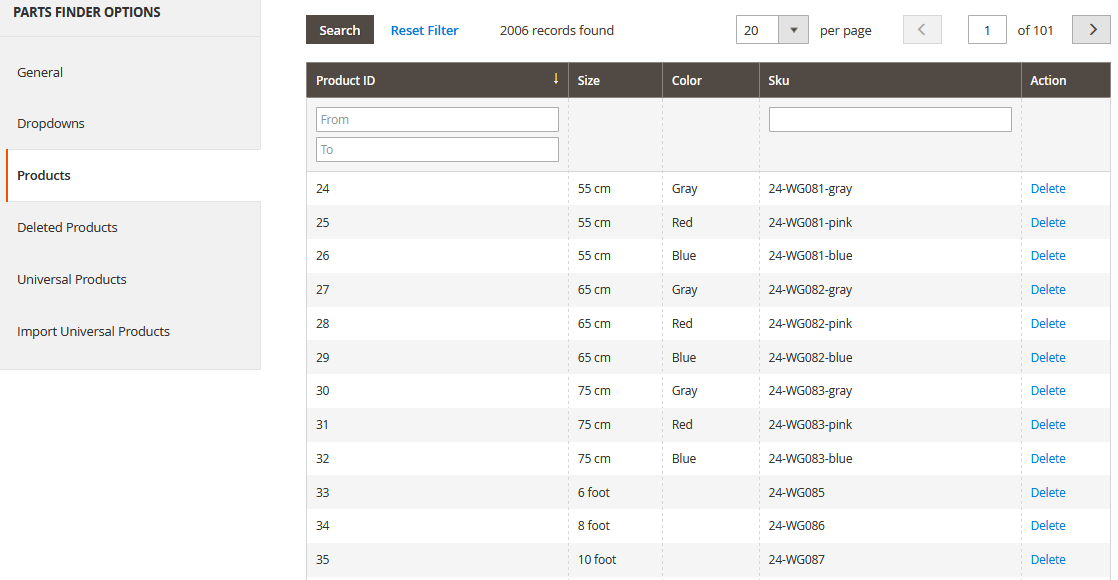The height and width of the screenshot is (580, 1118).
Task: Switch to the Dropdowns tab
Action: coord(51,124)
